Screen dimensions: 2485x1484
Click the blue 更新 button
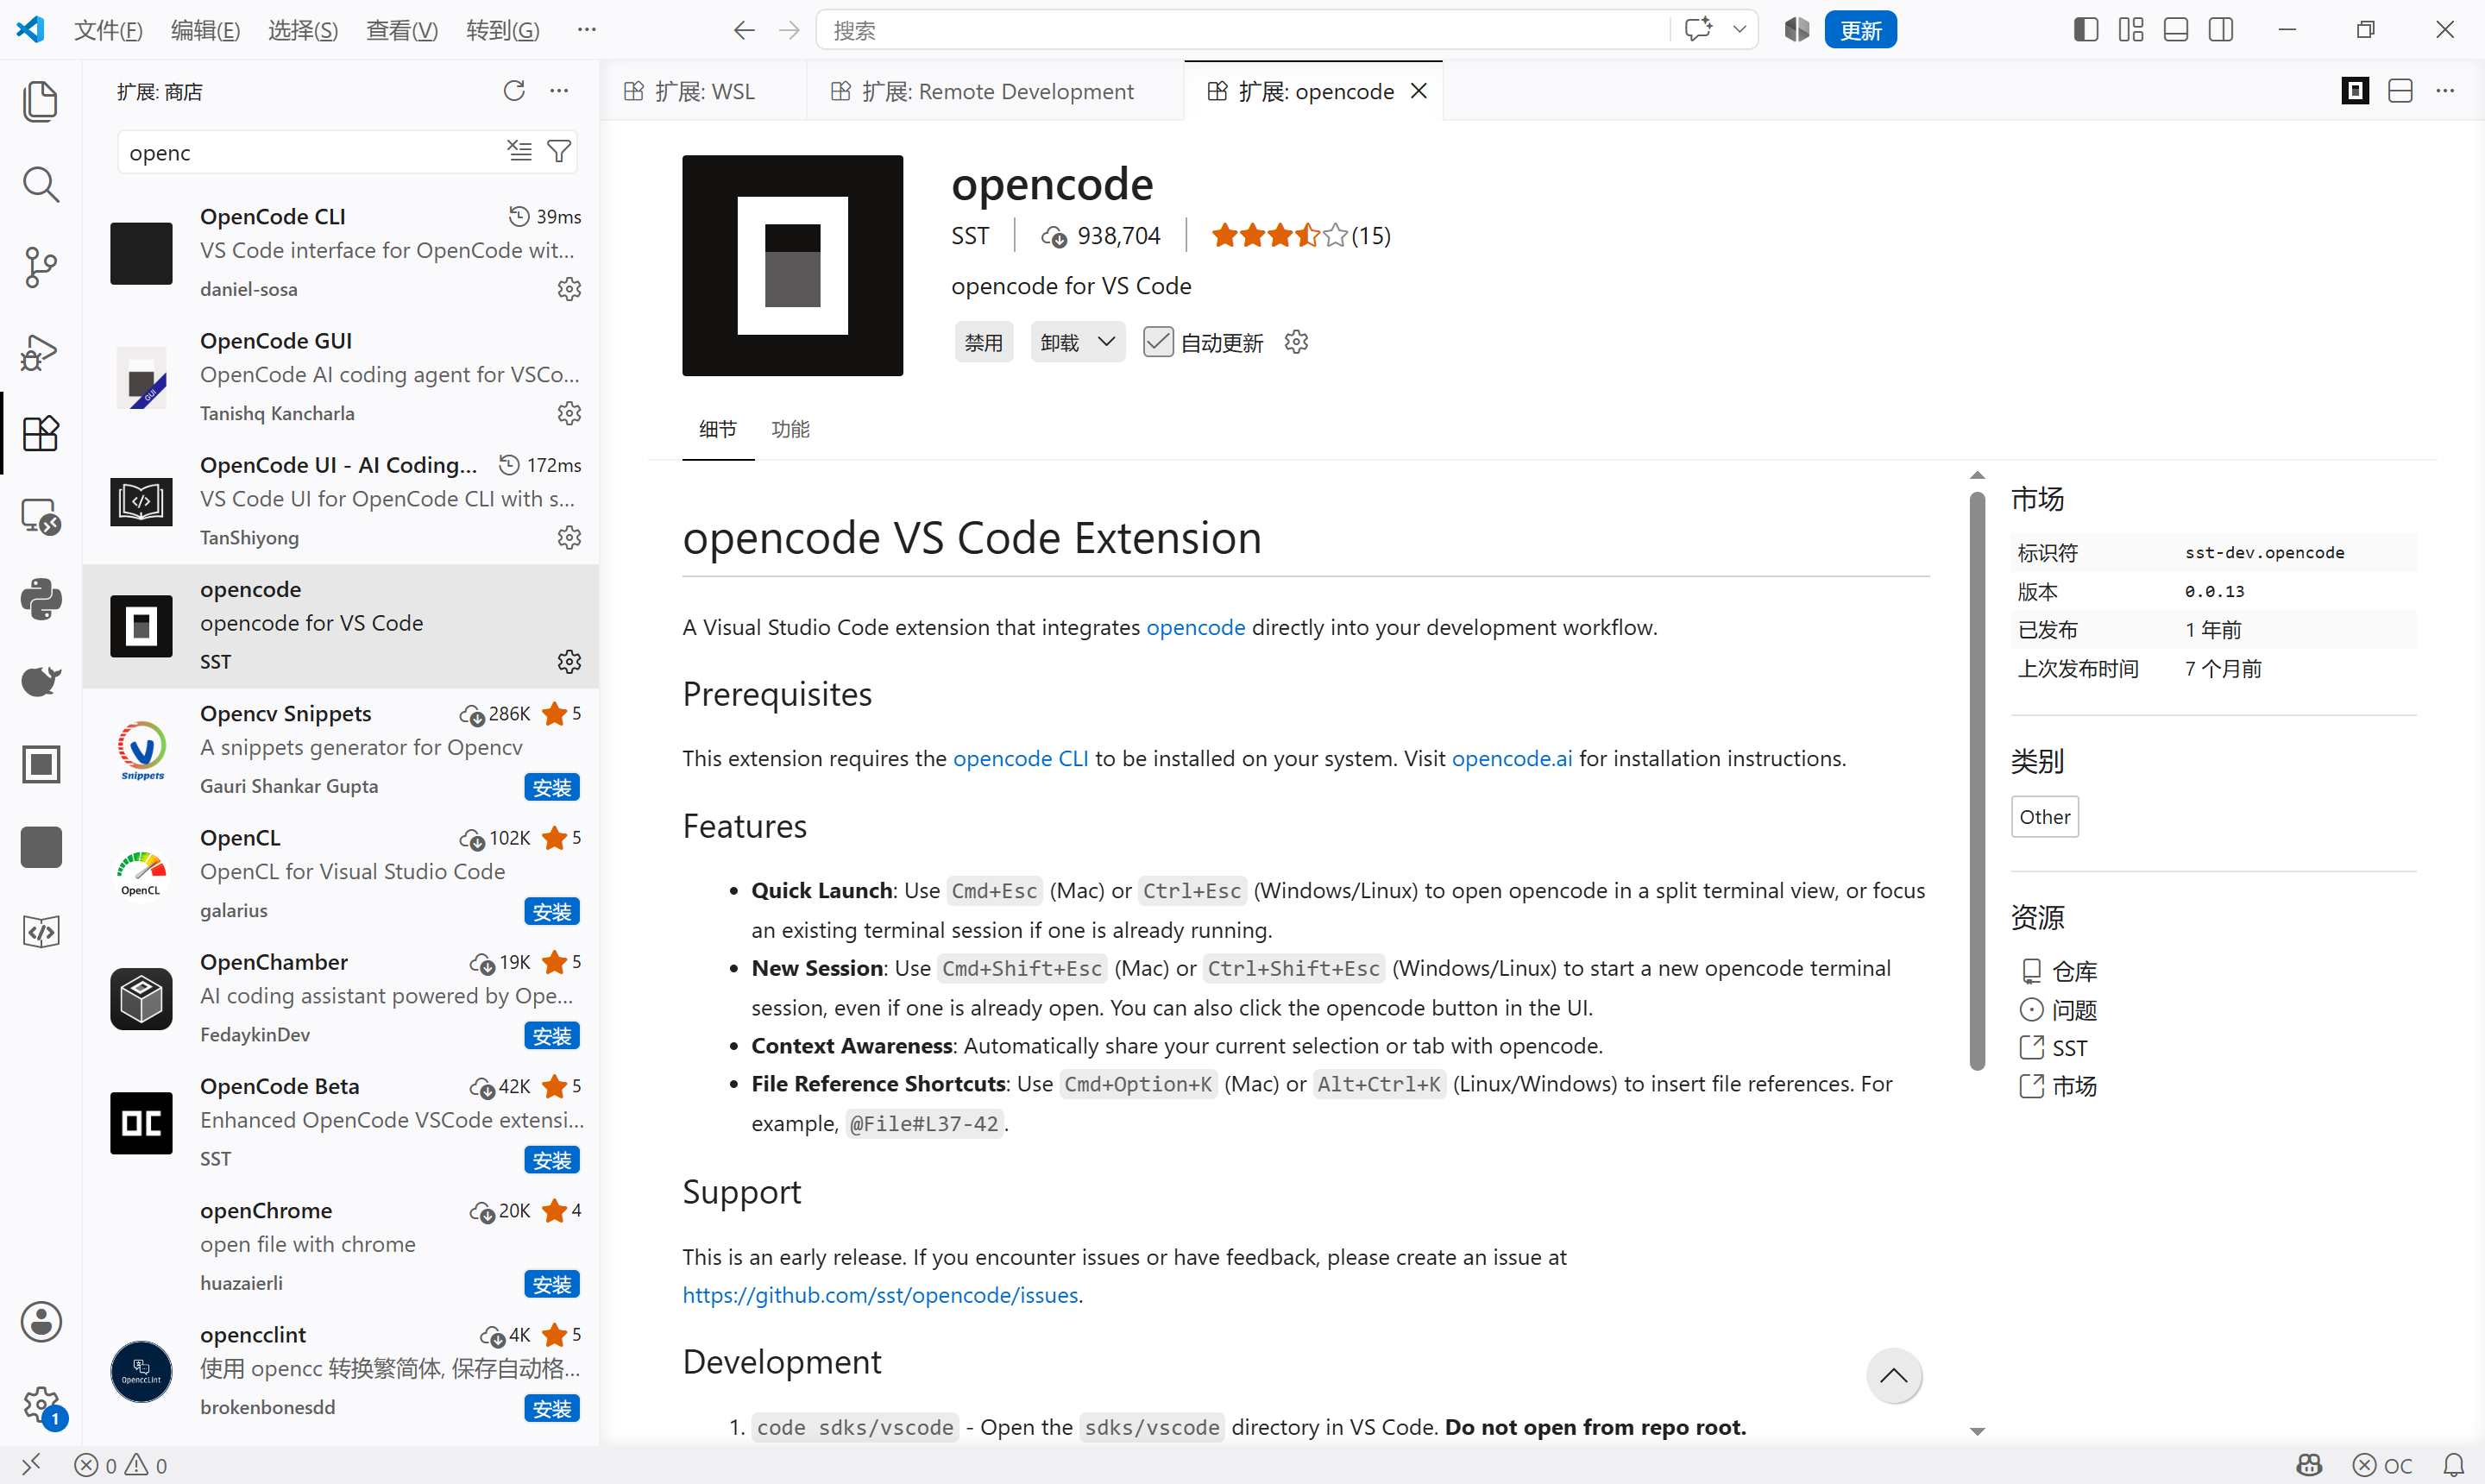1861,30
